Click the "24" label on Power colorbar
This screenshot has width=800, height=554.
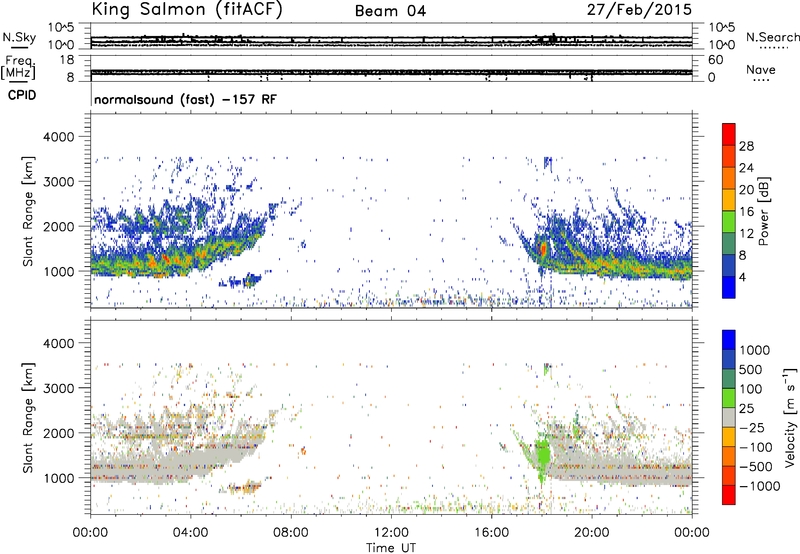click(746, 168)
